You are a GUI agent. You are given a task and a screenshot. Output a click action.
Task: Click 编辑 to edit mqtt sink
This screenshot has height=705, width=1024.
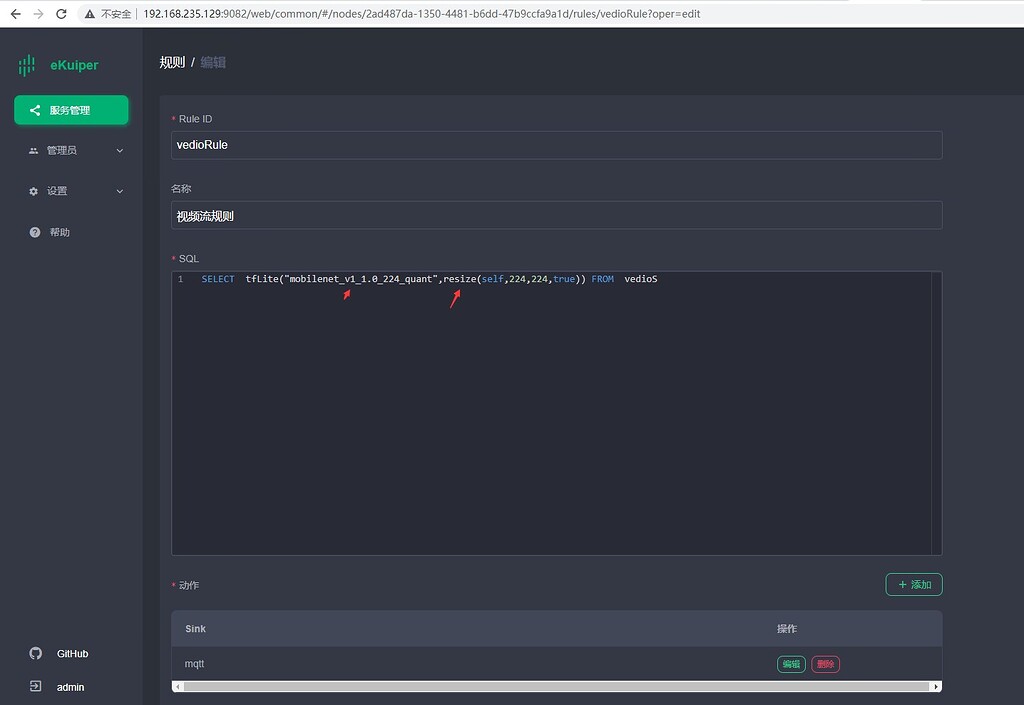coord(791,664)
